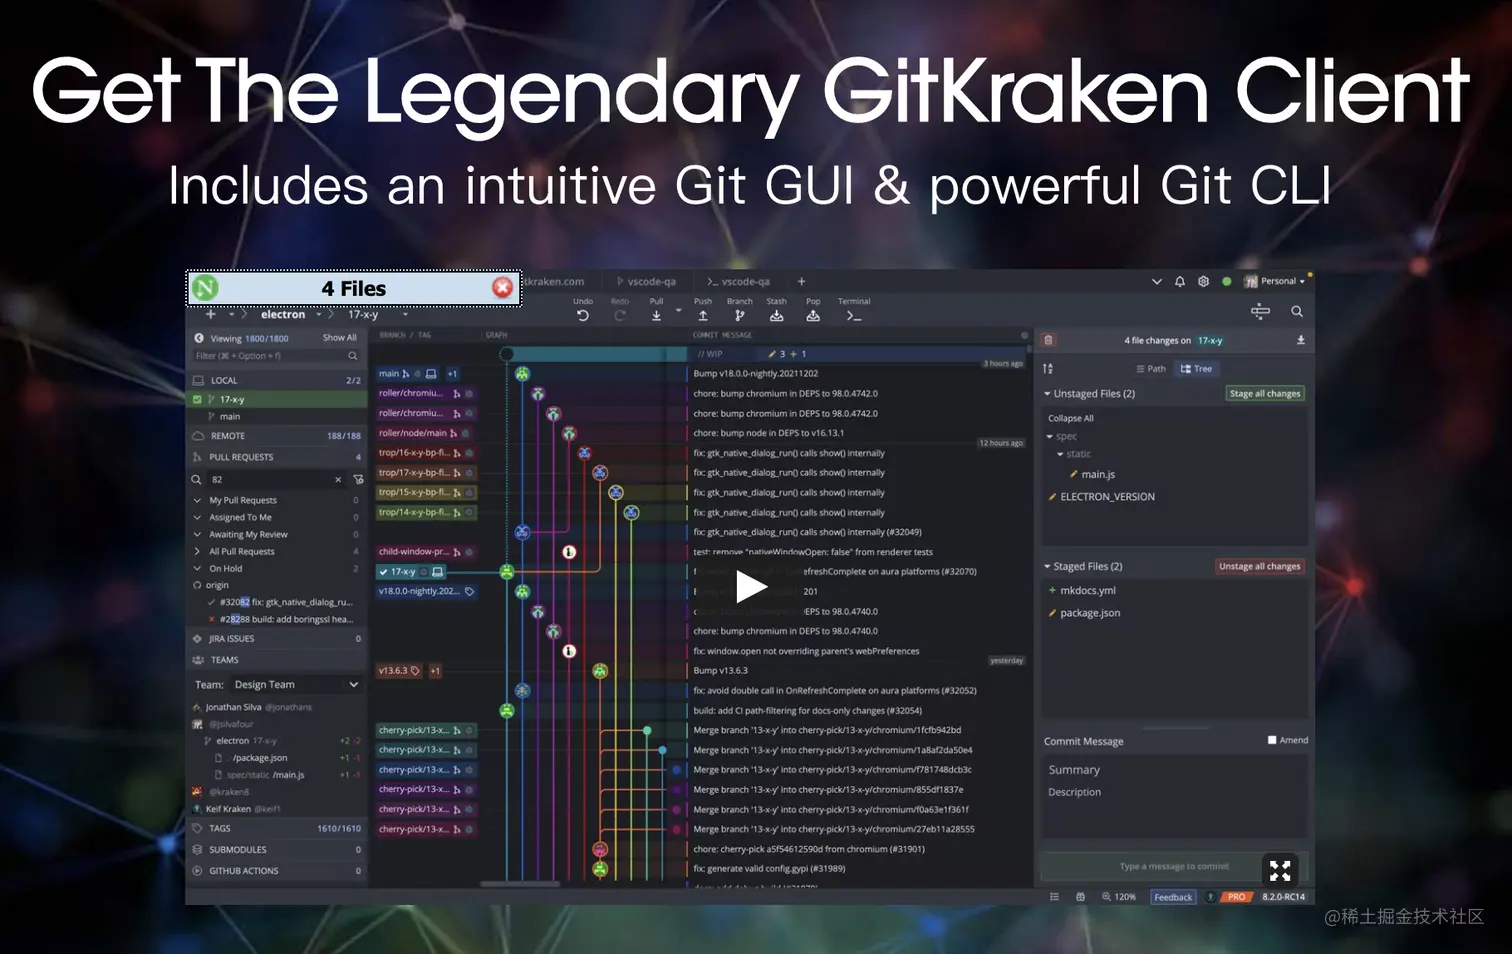Open the GITHUB ACTIONS section
The image size is (1512, 954).
[277, 871]
